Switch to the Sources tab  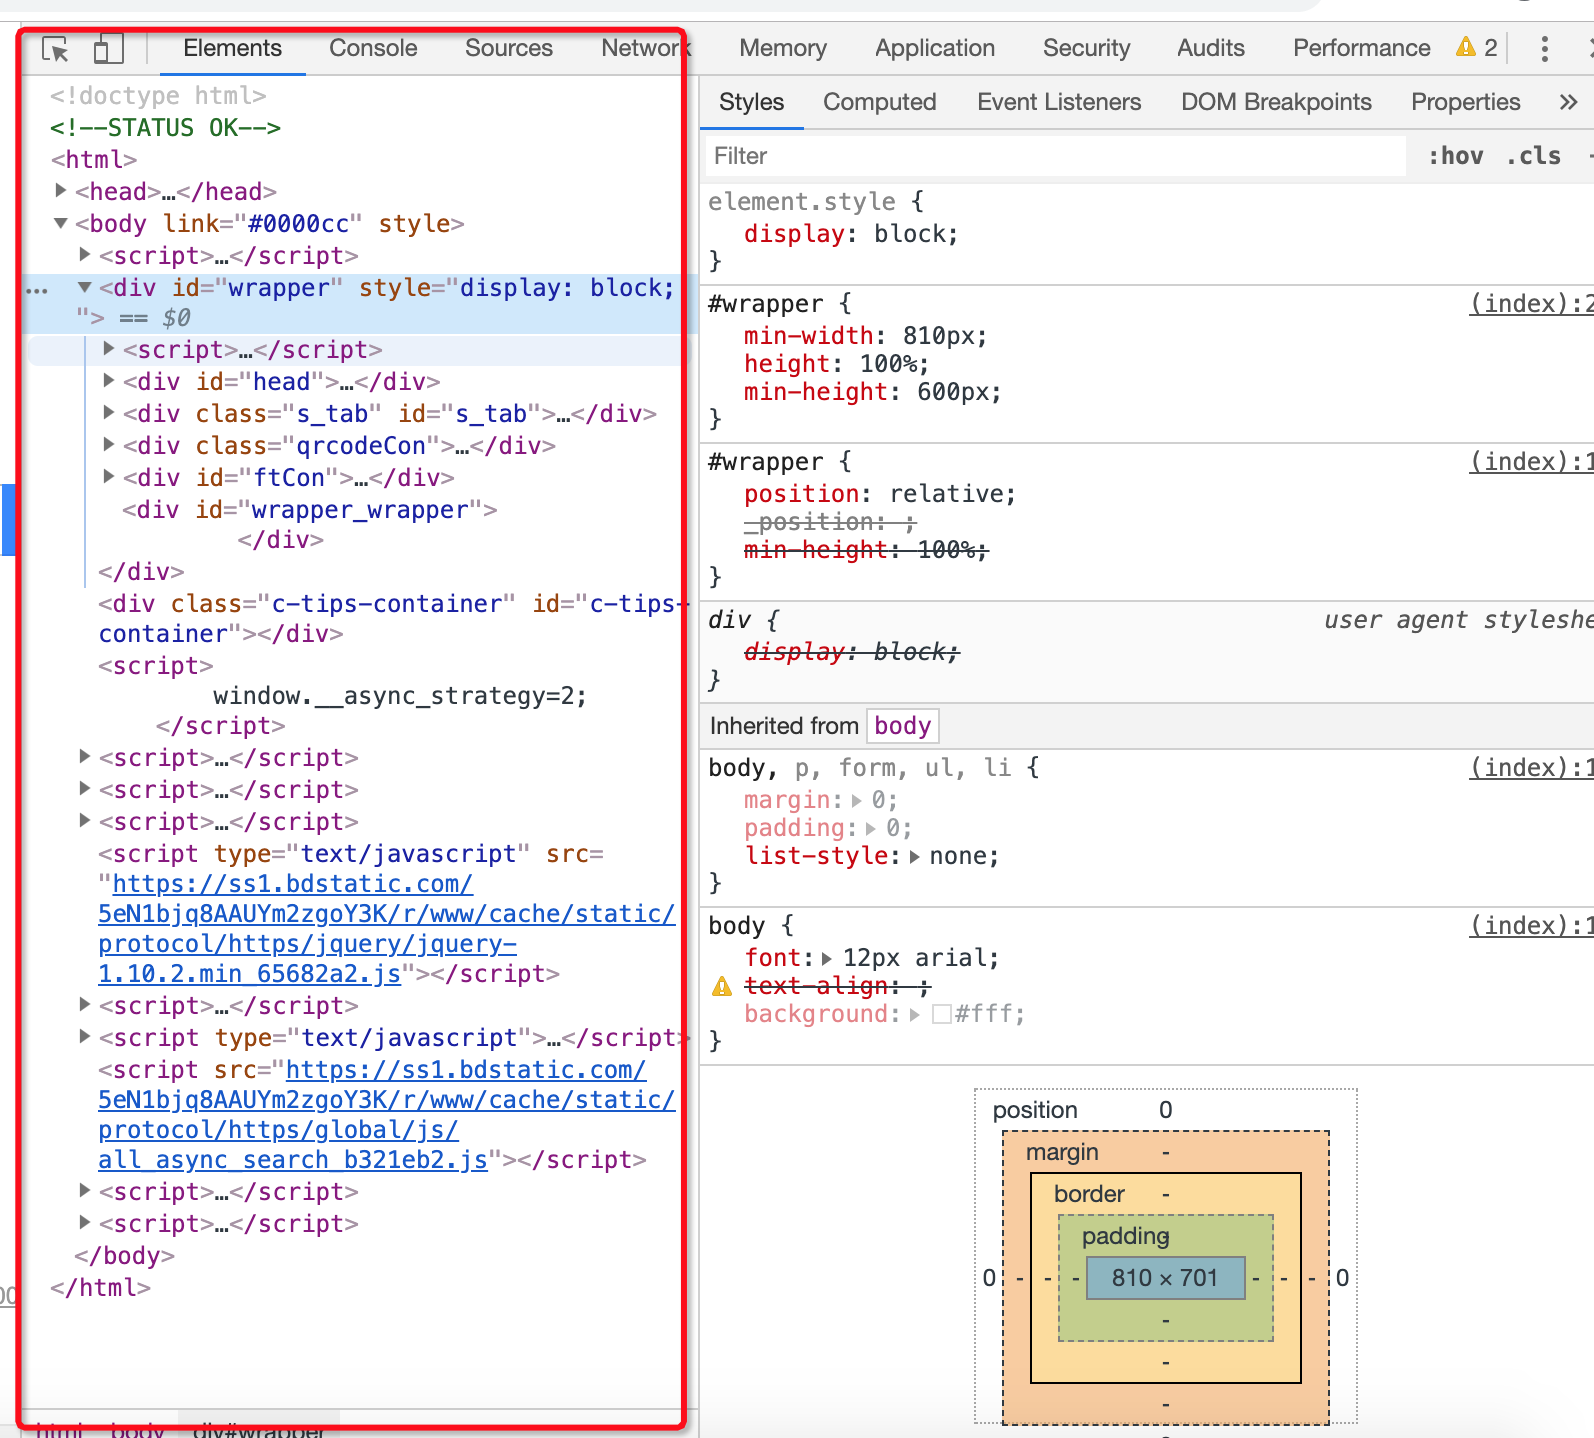click(509, 48)
